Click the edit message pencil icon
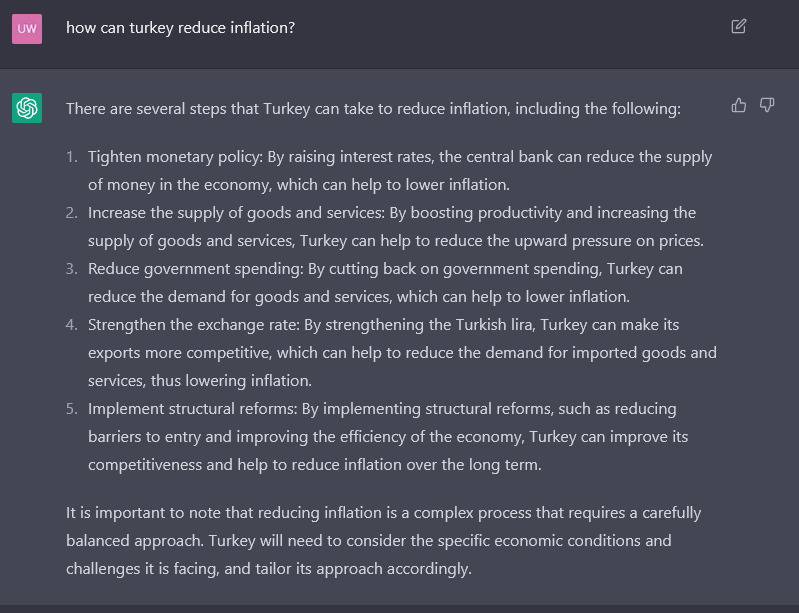799x613 pixels. [x=739, y=26]
